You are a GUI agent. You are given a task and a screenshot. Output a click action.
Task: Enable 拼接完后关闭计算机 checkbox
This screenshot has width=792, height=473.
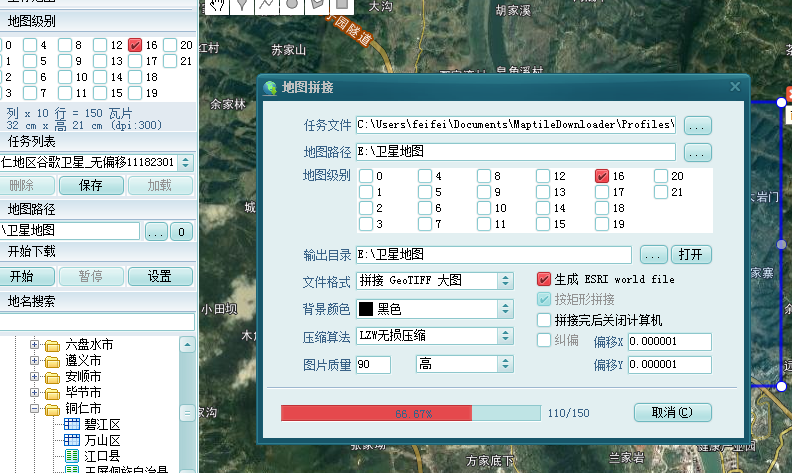544,321
